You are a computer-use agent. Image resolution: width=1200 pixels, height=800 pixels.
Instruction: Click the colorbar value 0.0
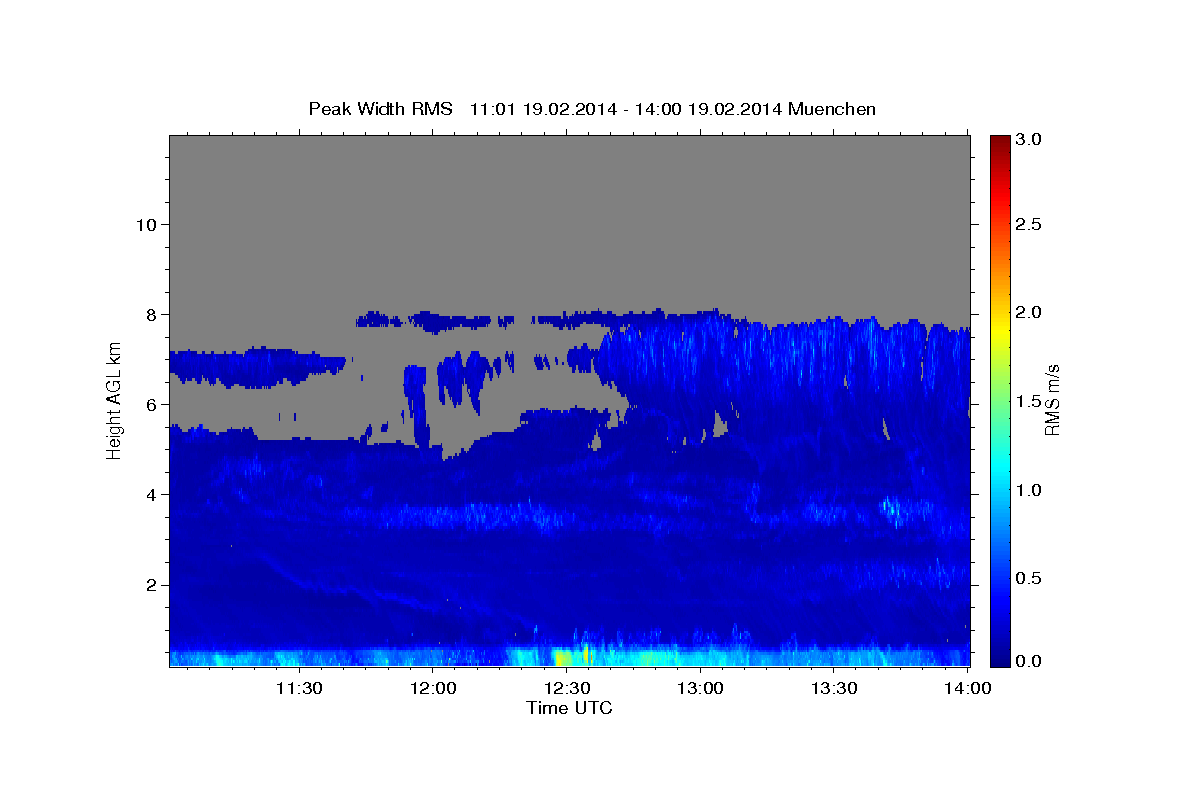[1030, 662]
